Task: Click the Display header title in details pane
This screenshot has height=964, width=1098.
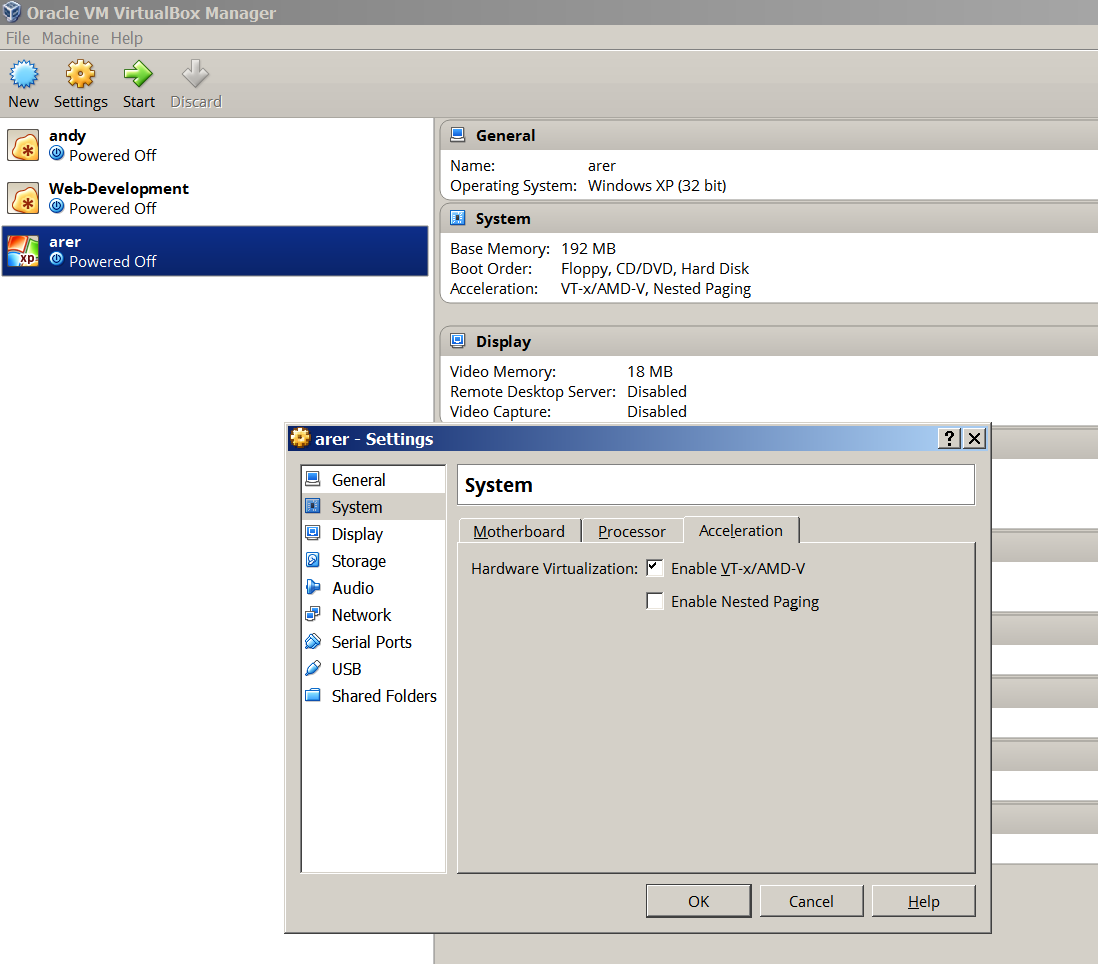Action: 503,342
